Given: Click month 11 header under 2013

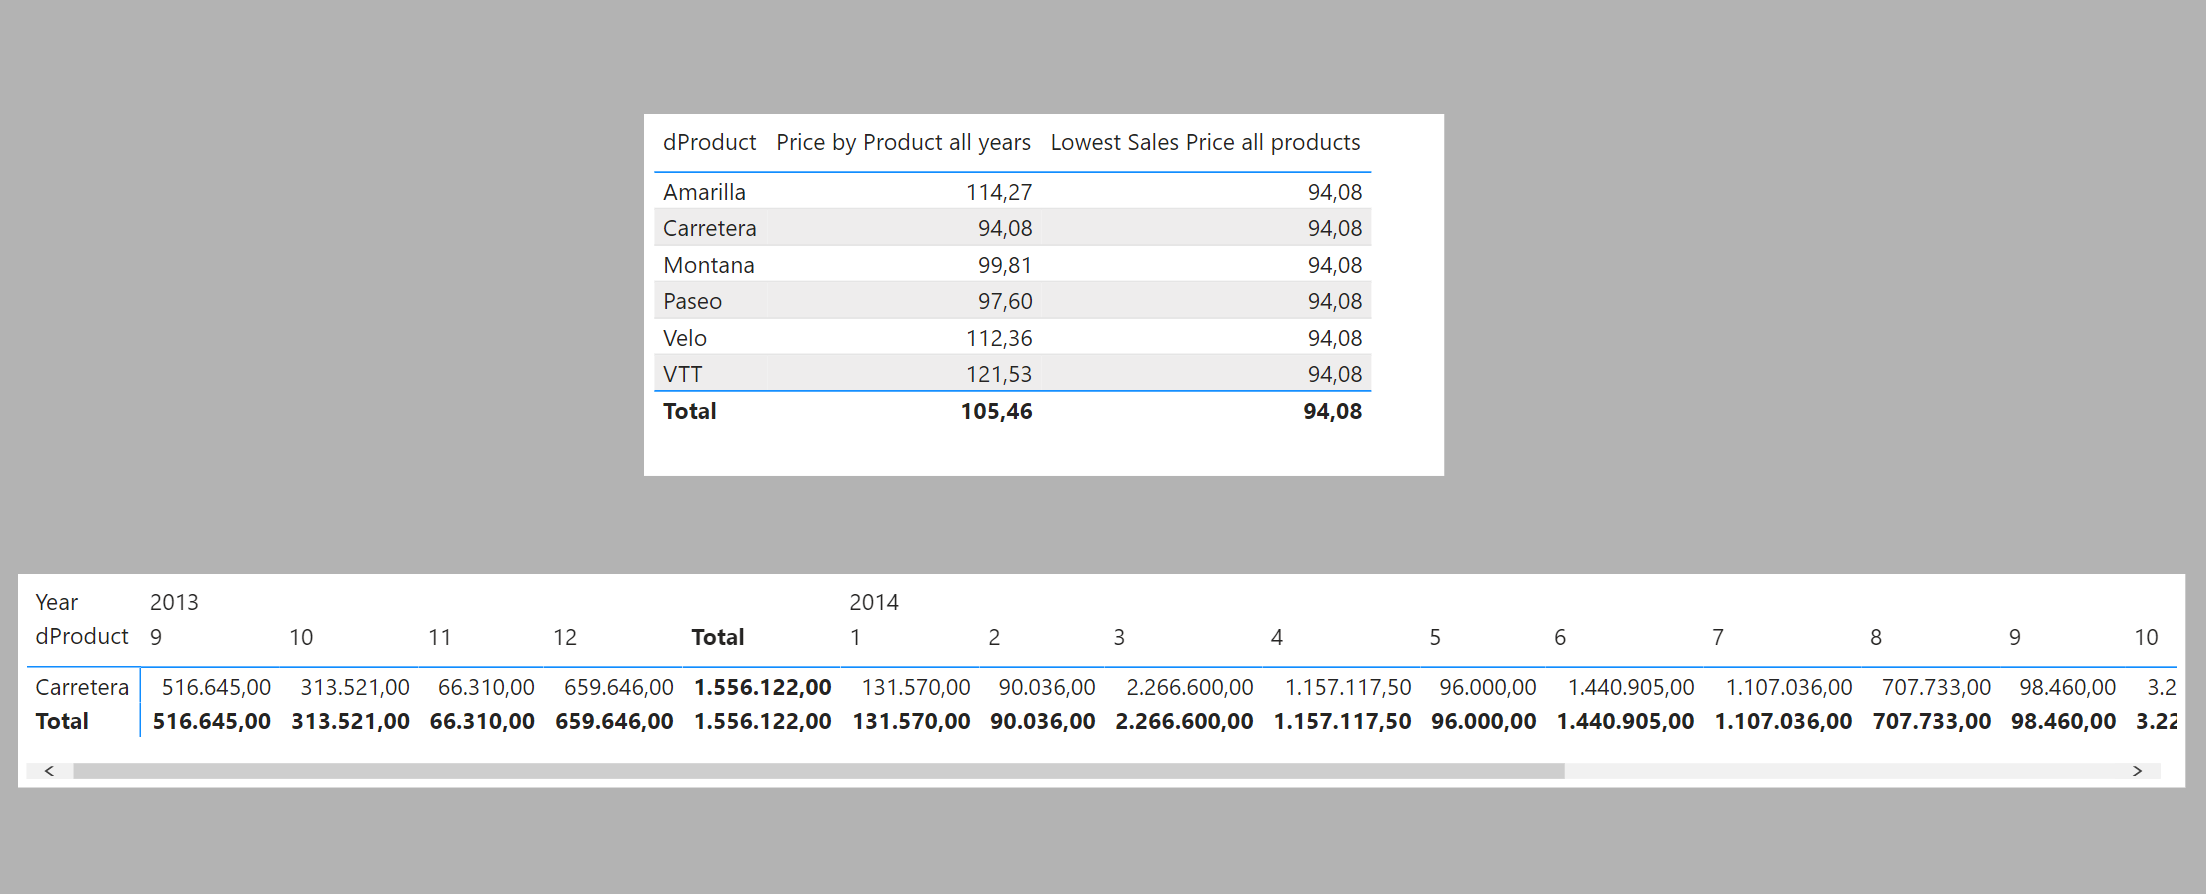Looking at the screenshot, I should pos(439,637).
